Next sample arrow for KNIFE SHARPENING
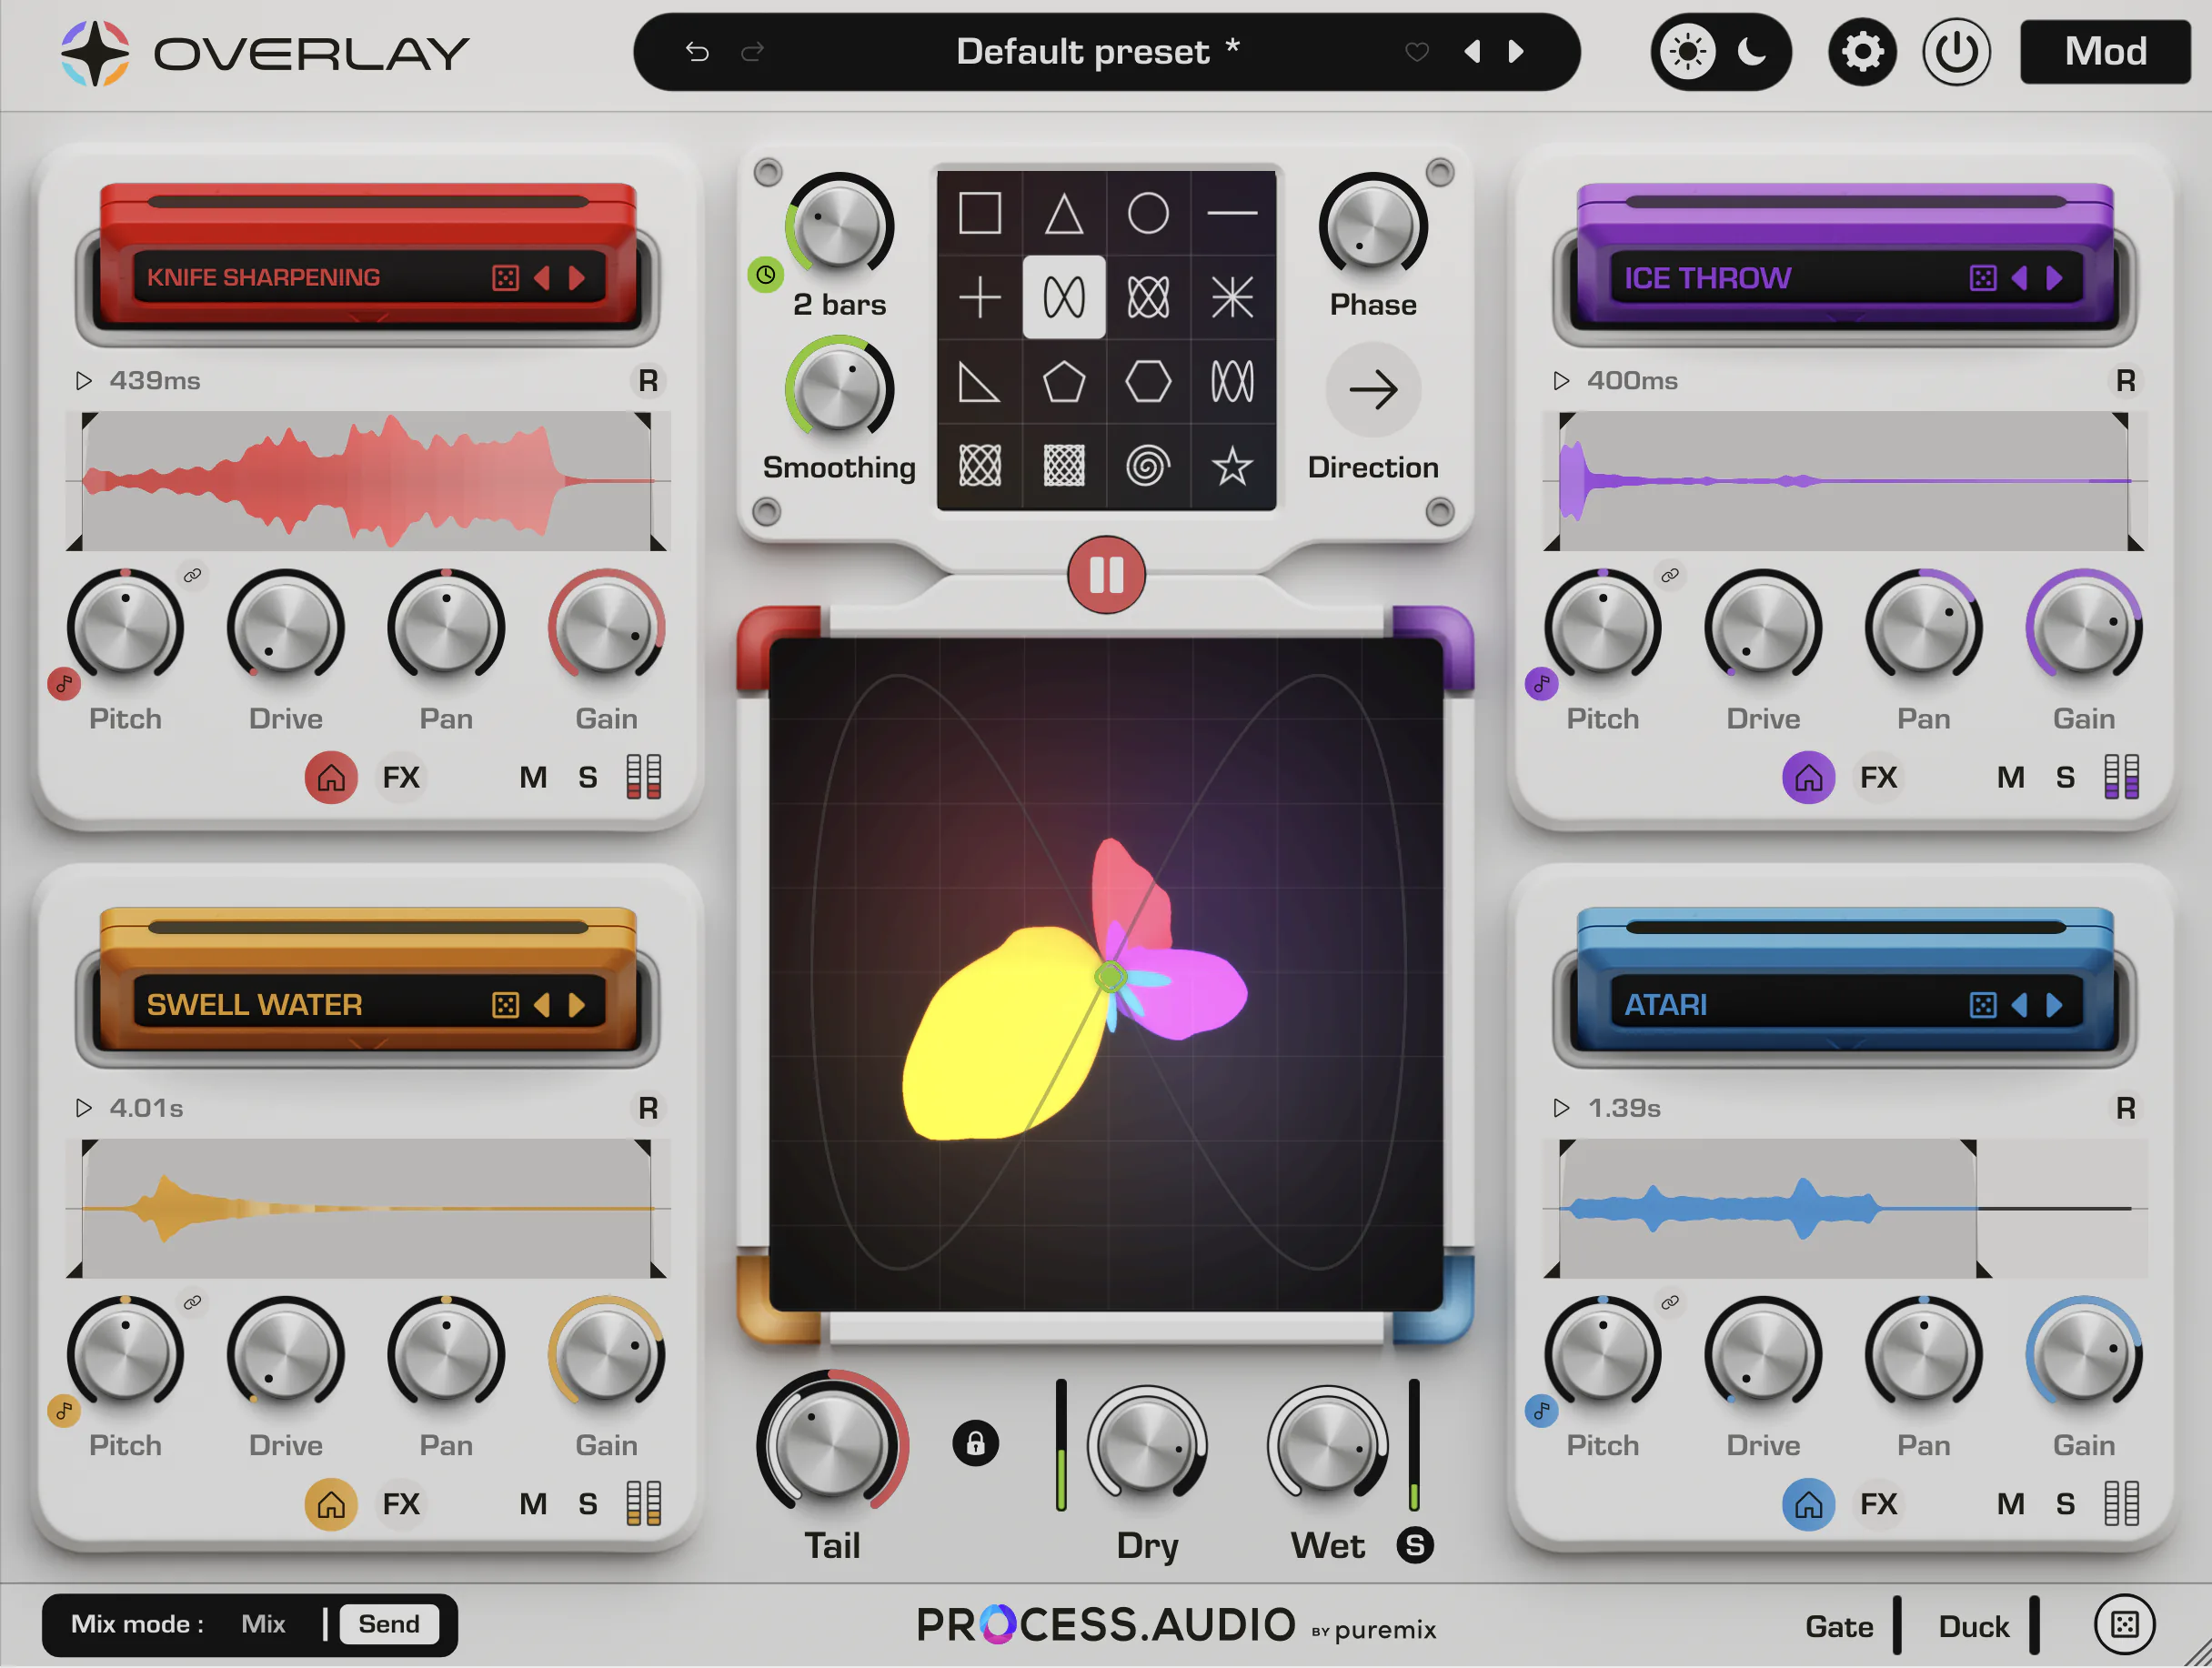 577,277
